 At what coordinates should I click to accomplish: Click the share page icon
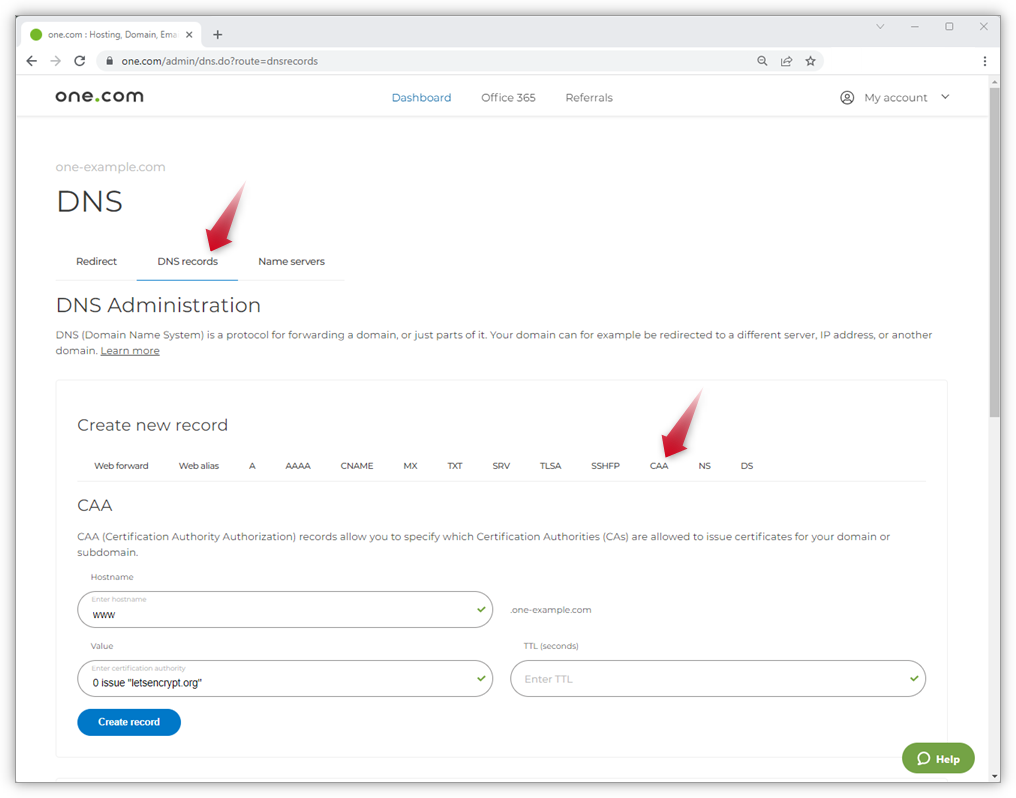(786, 61)
